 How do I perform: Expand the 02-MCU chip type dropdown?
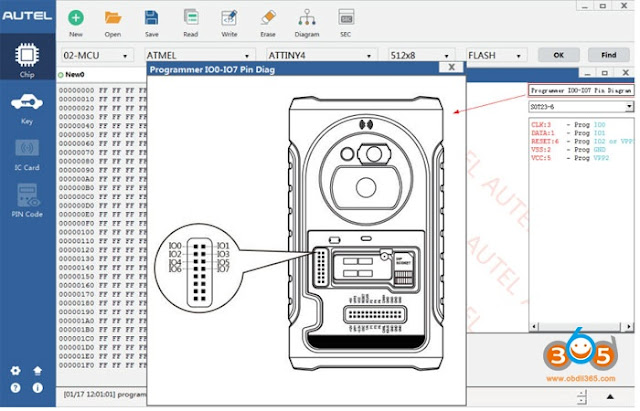tap(99, 55)
